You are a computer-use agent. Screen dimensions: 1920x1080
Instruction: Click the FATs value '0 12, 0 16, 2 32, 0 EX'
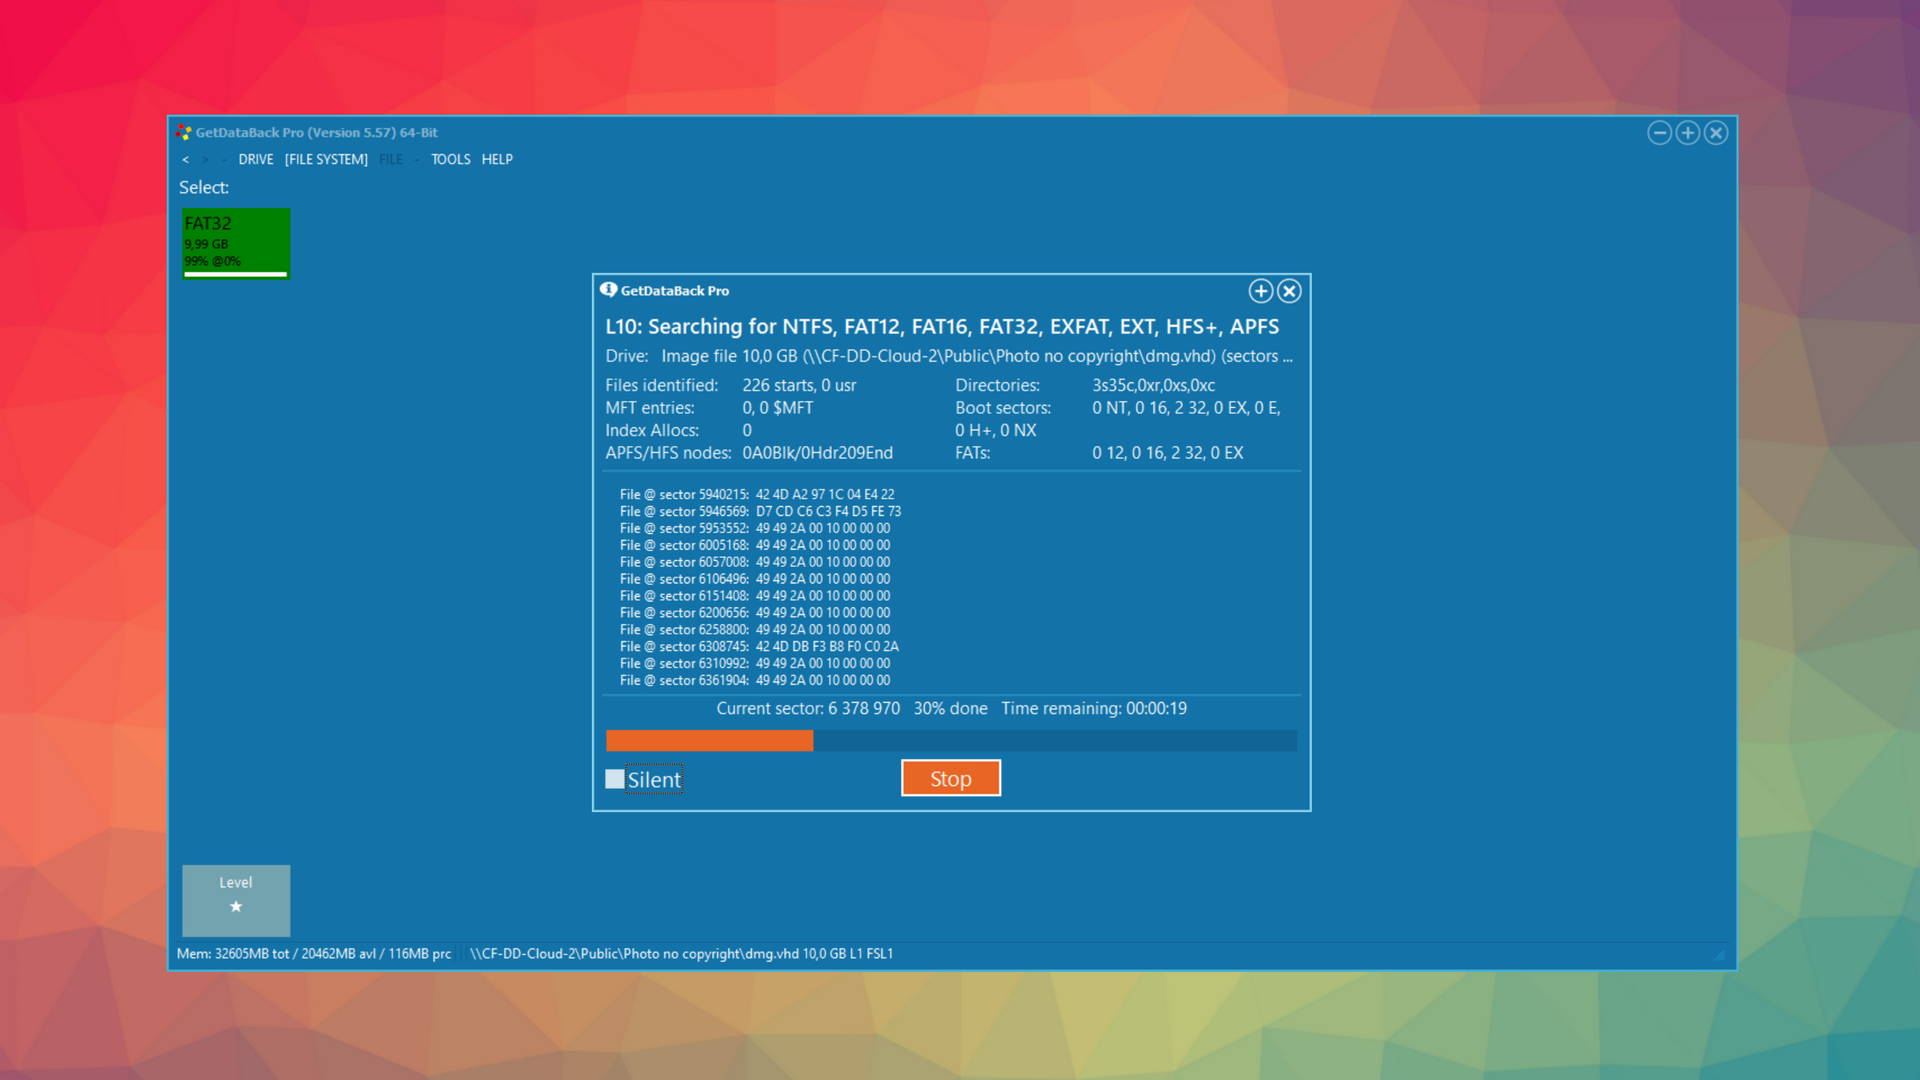pyautogui.click(x=1168, y=453)
